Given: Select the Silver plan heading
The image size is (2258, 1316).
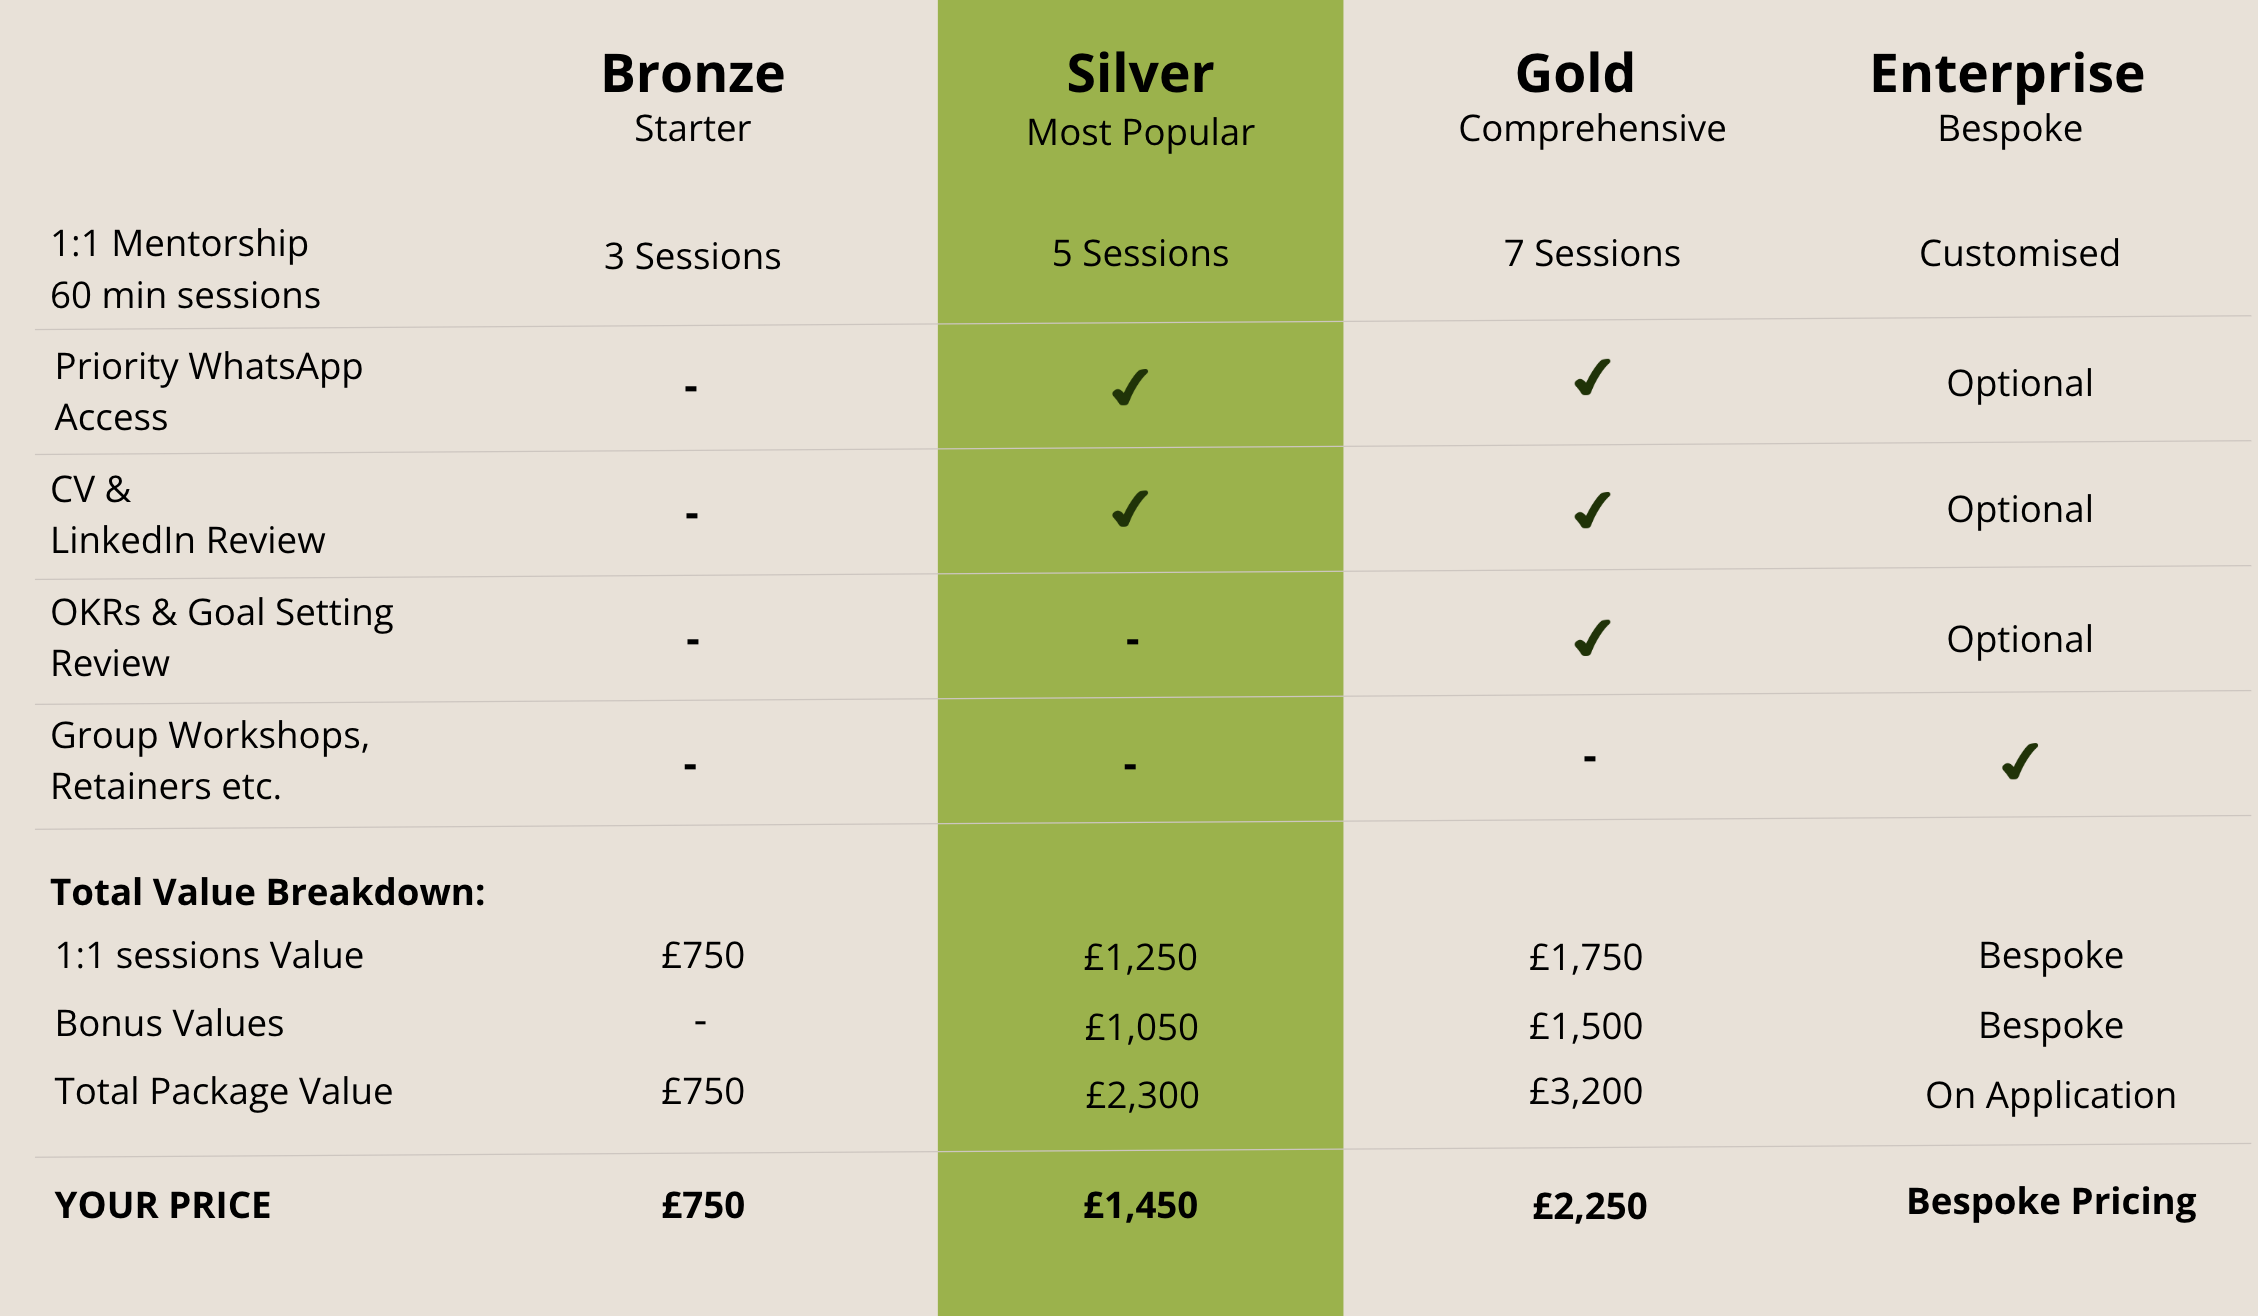Looking at the screenshot, I should pos(1140,74).
